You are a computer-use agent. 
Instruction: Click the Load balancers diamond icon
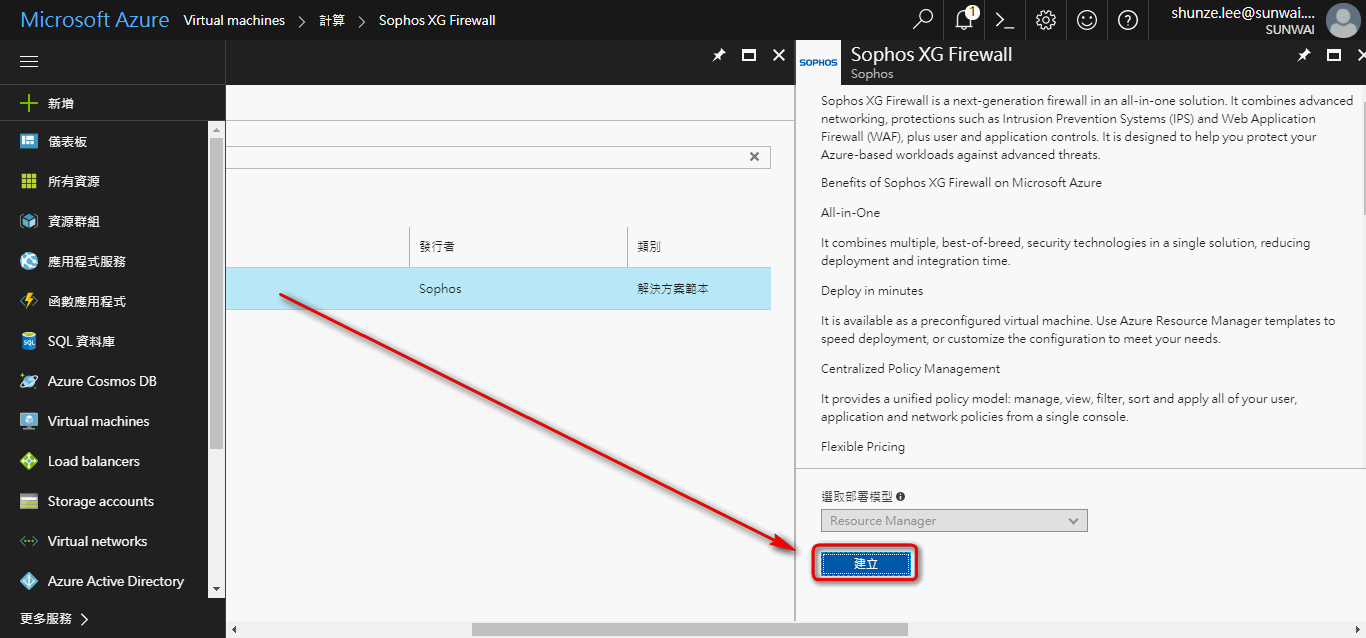point(29,461)
